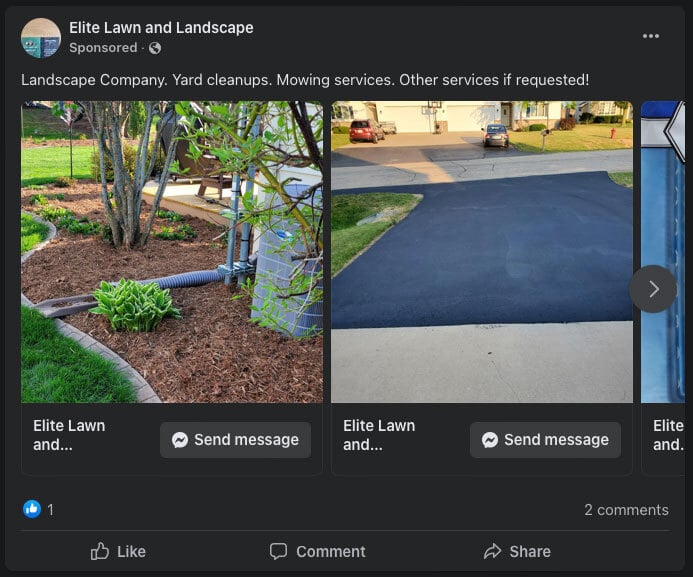Click the Sponsored label
Image resolution: width=693 pixels, height=577 pixels.
103,48
